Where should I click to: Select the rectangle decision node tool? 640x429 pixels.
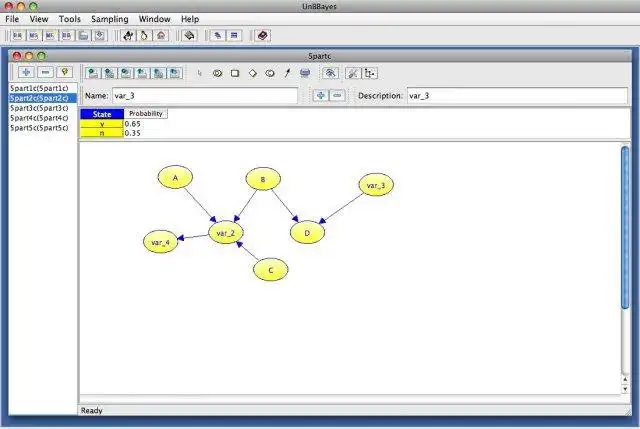click(235, 73)
